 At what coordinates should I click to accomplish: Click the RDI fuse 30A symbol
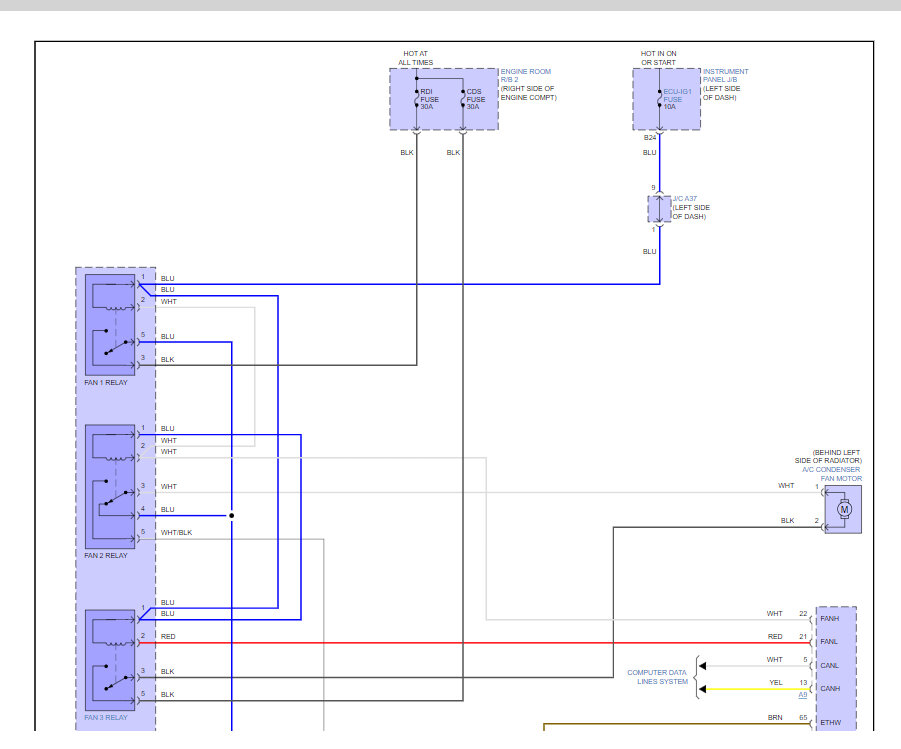pyautogui.click(x=417, y=100)
